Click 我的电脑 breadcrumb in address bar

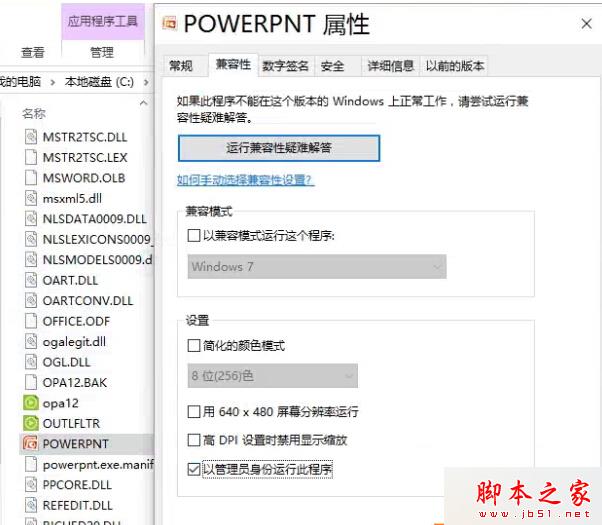pyautogui.click(x=21, y=82)
